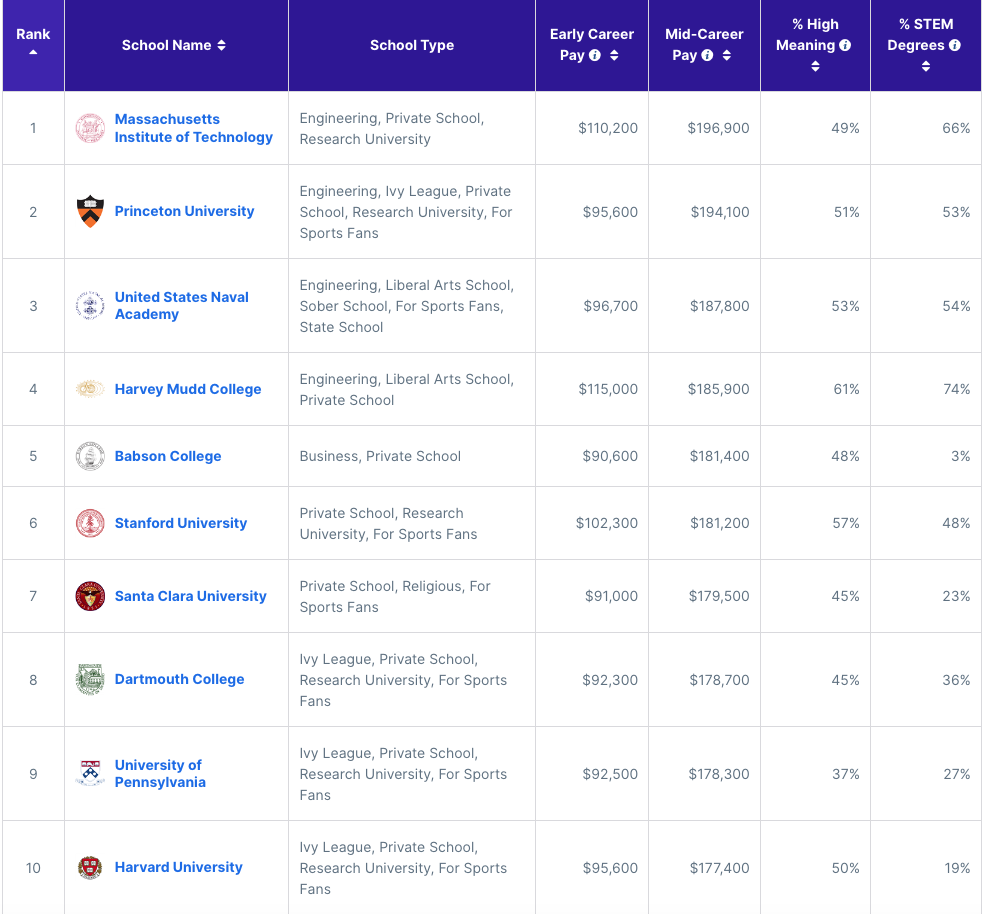Click Babson's school type Business, Private School
This screenshot has width=982, height=914.
pos(380,456)
